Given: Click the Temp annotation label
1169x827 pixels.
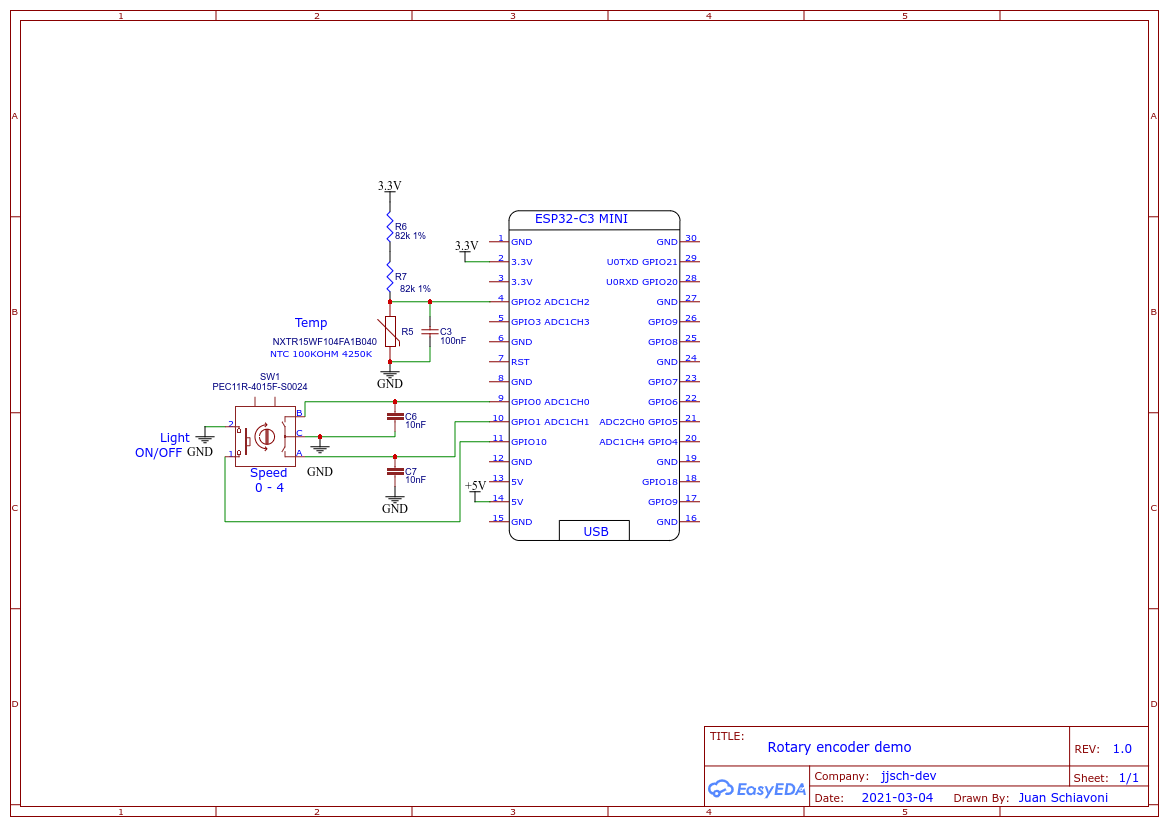Looking at the screenshot, I should 311,322.
